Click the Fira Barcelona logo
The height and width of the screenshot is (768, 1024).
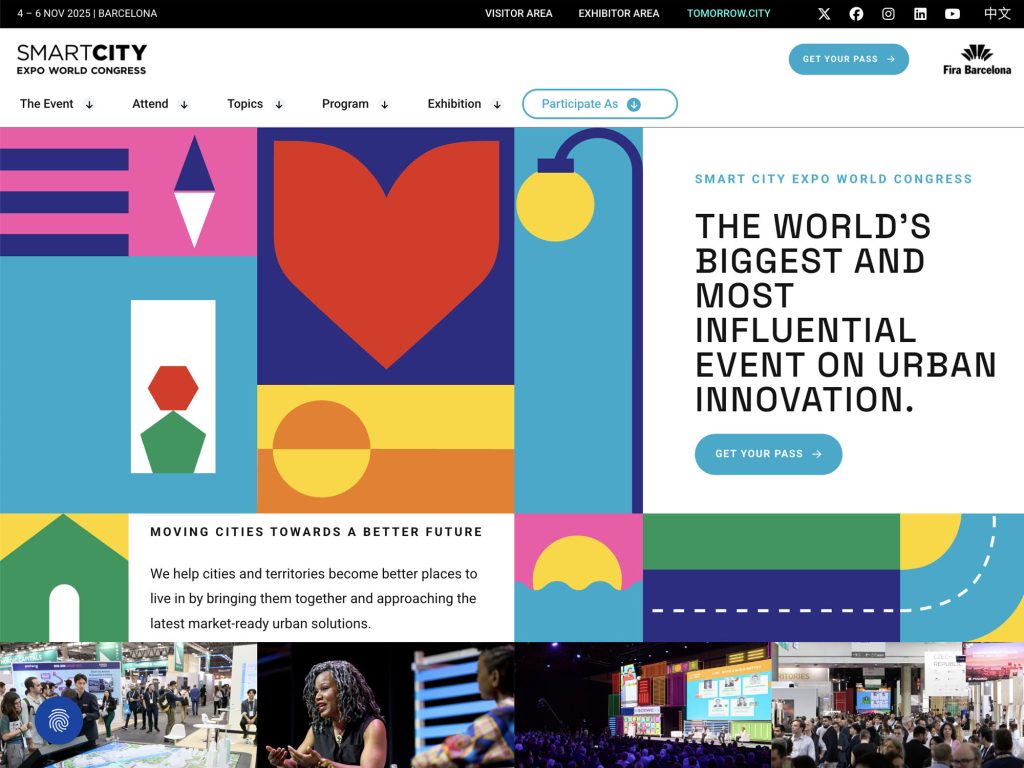tap(979, 58)
